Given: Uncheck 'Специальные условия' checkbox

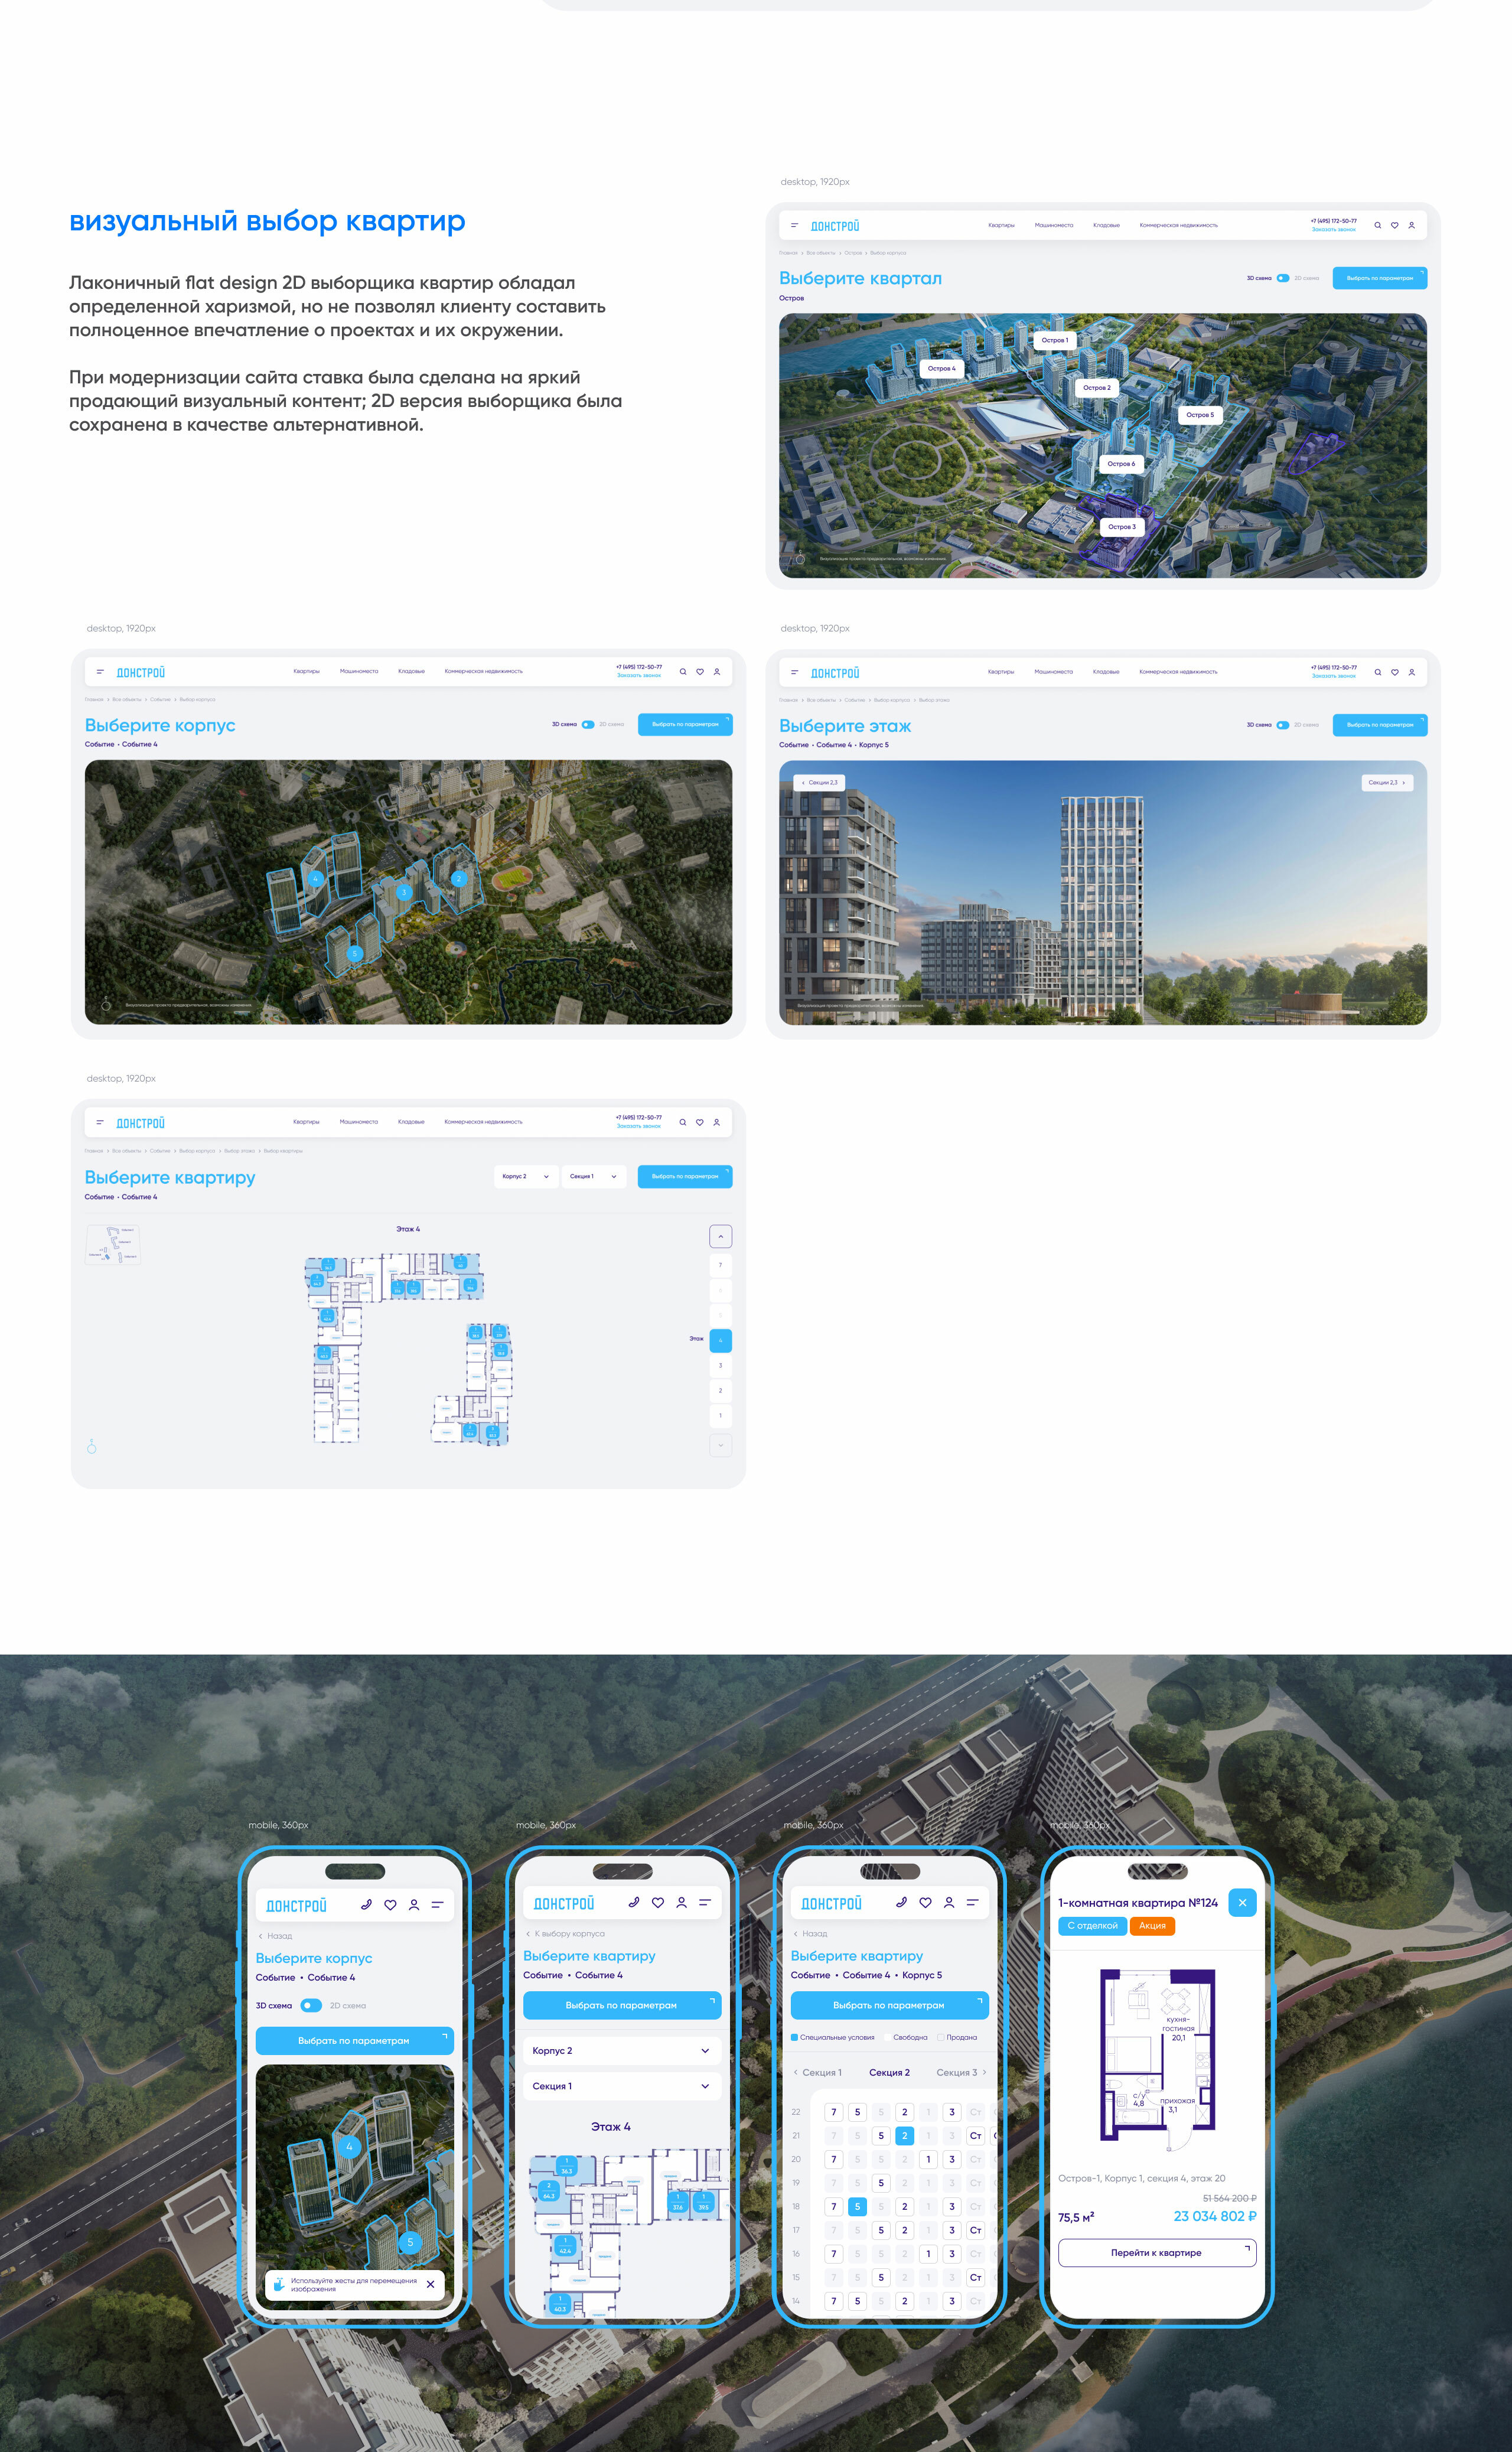Looking at the screenshot, I should 795,2037.
